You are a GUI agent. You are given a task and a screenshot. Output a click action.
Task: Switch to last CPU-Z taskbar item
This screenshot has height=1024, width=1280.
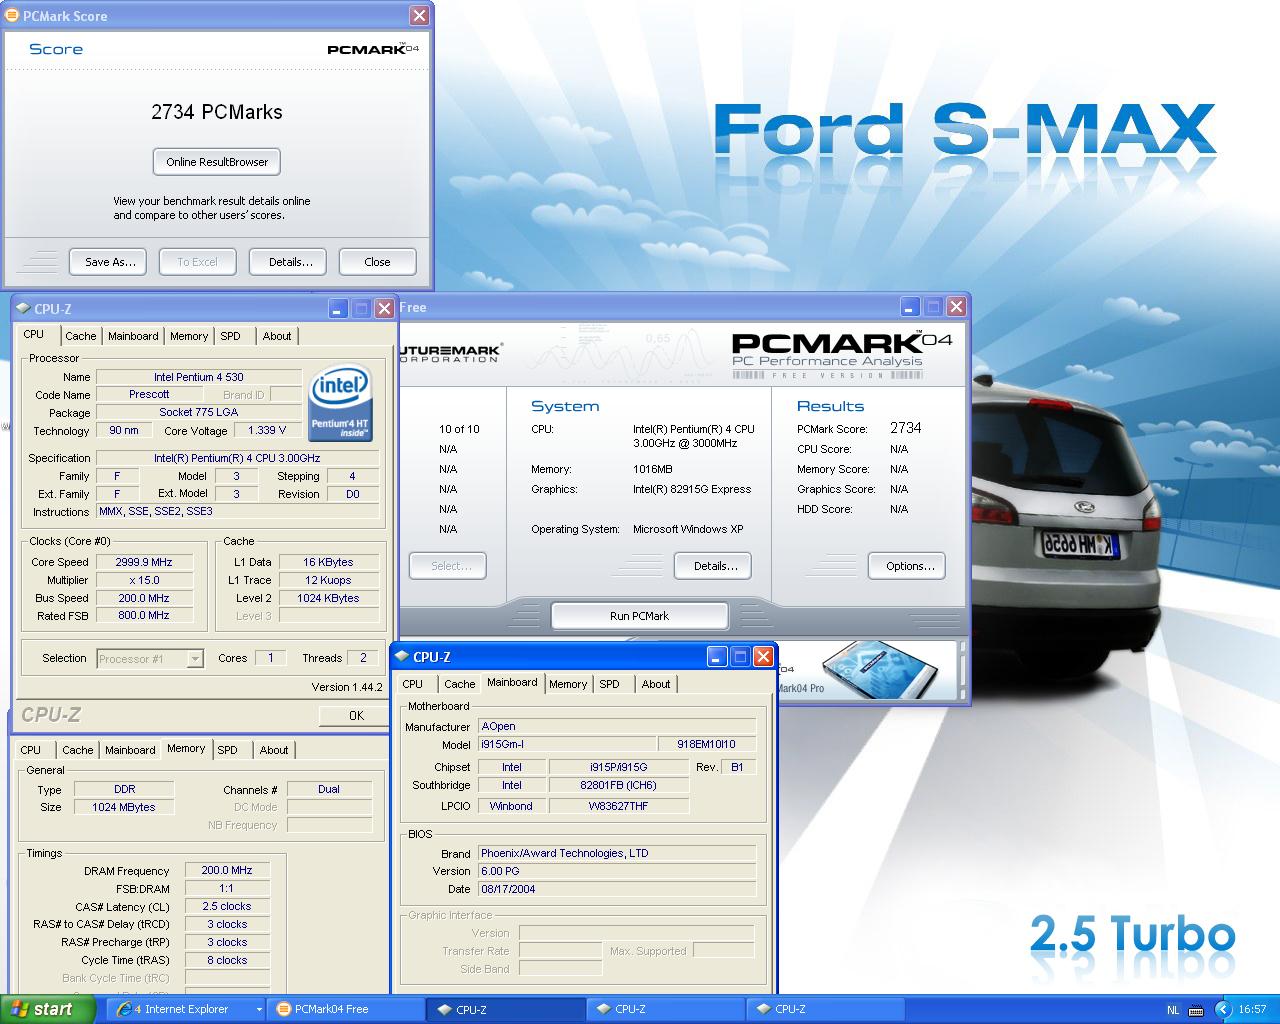(824, 1009)
